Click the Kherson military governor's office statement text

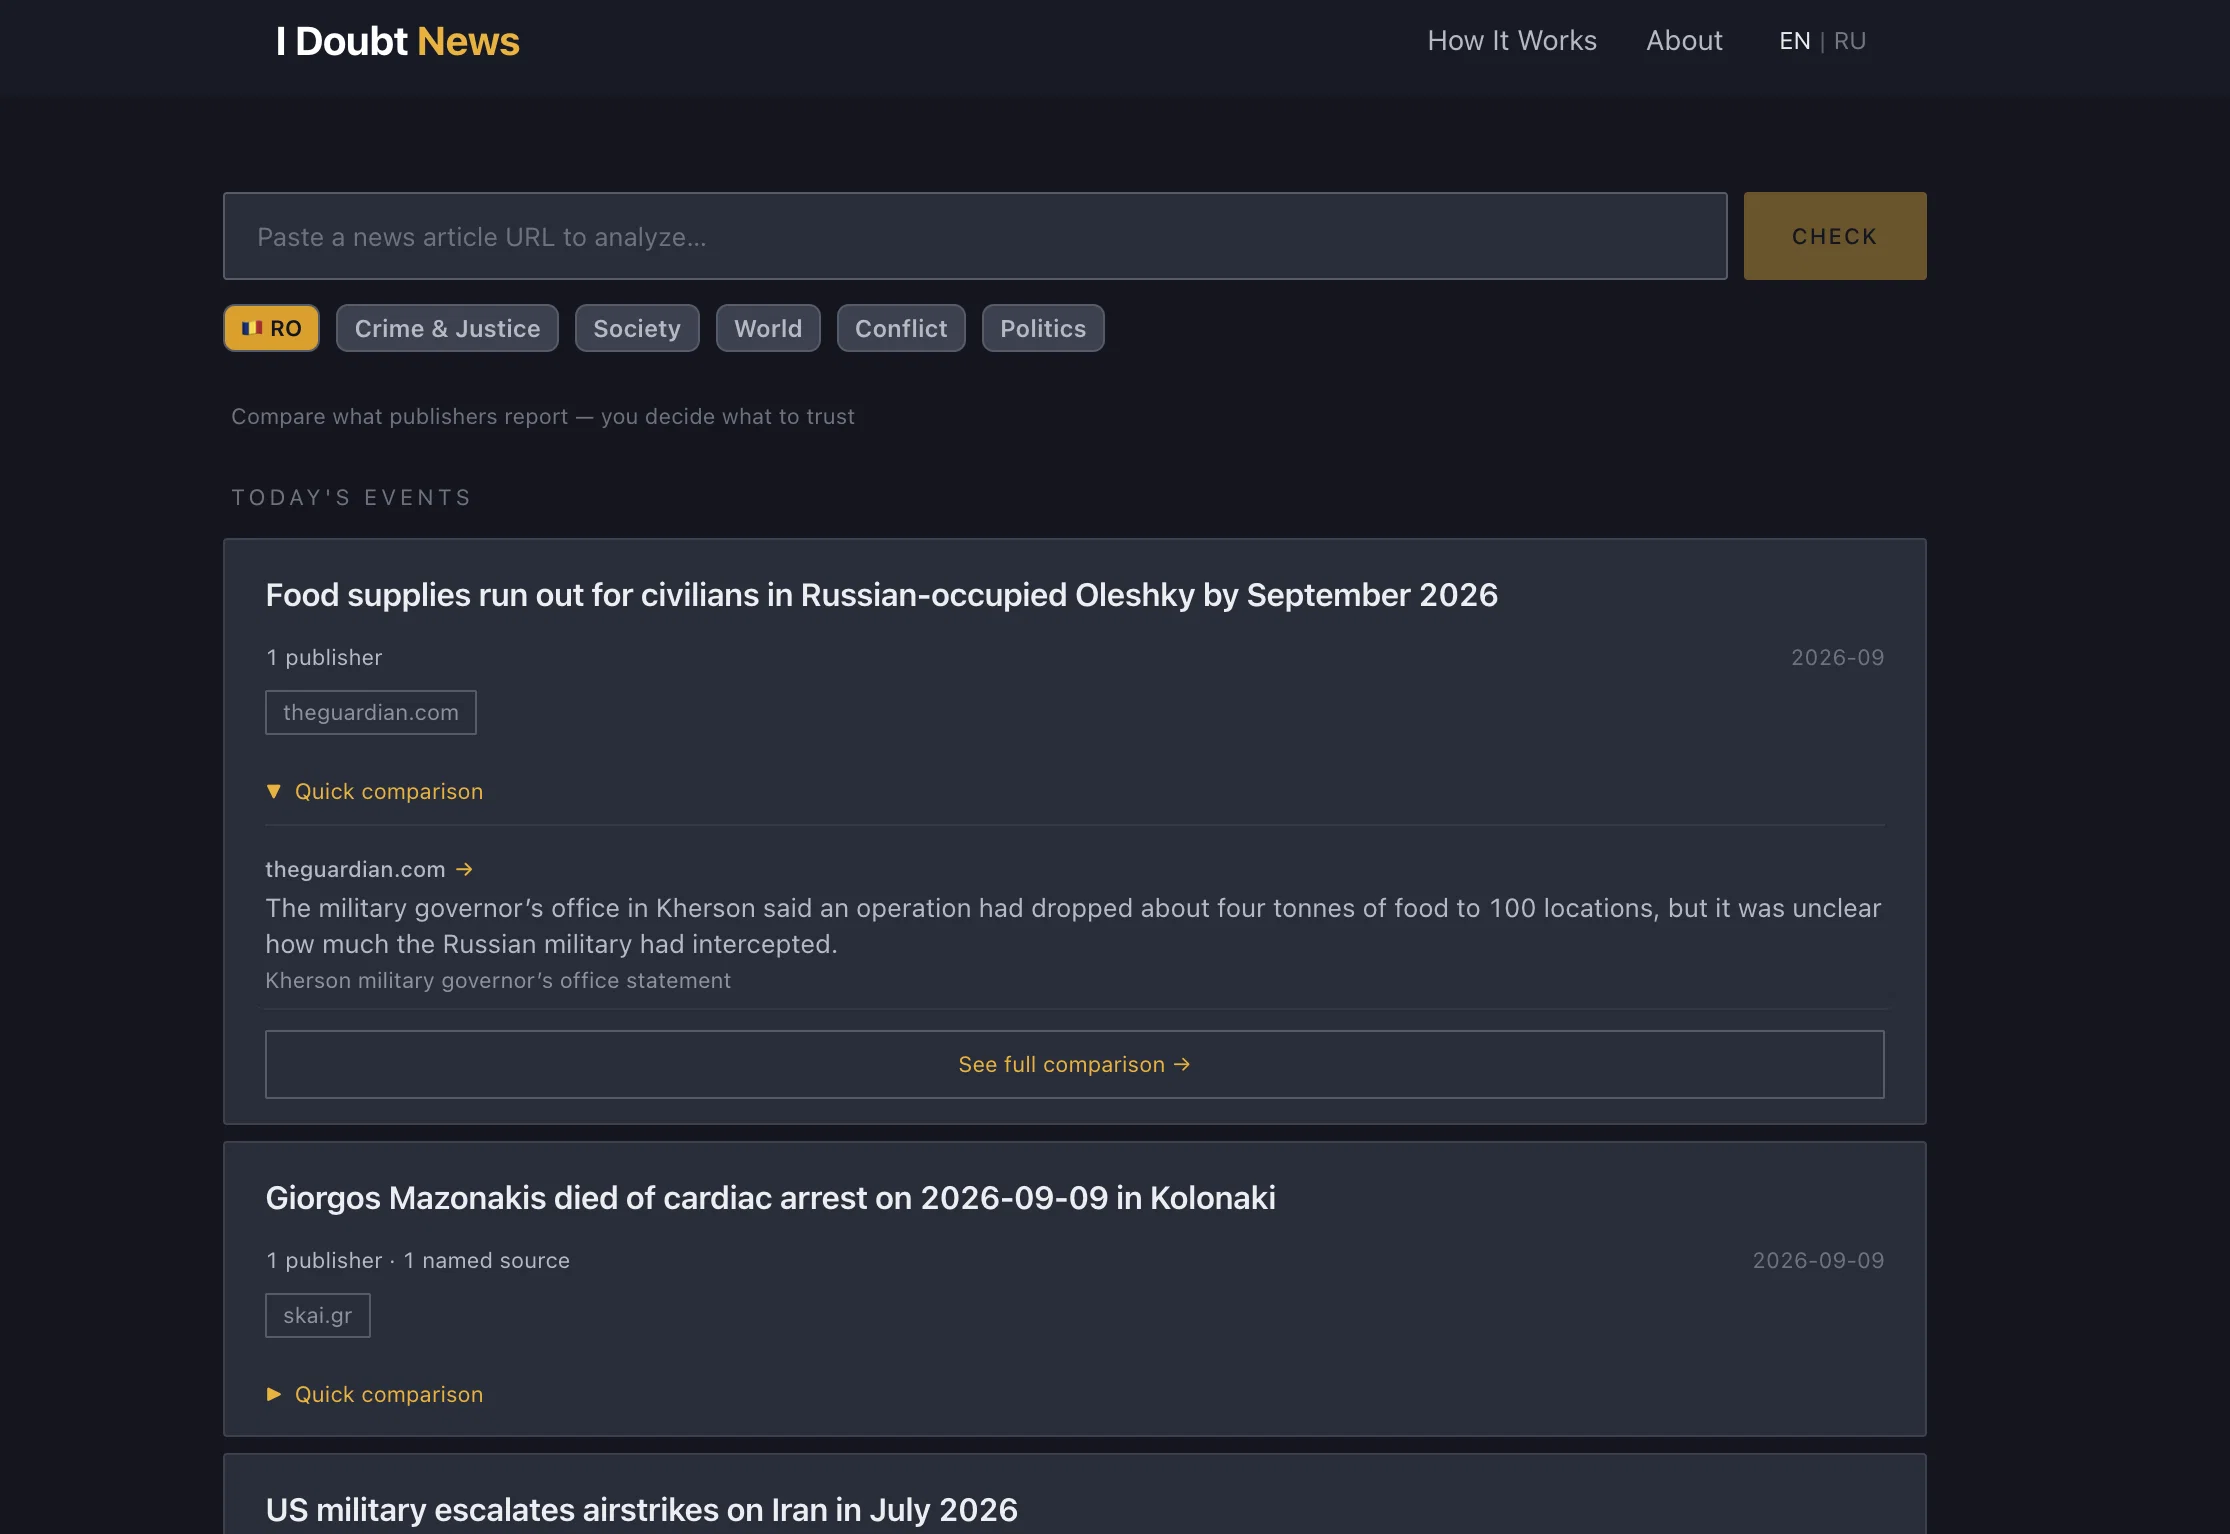click(498, 980)
